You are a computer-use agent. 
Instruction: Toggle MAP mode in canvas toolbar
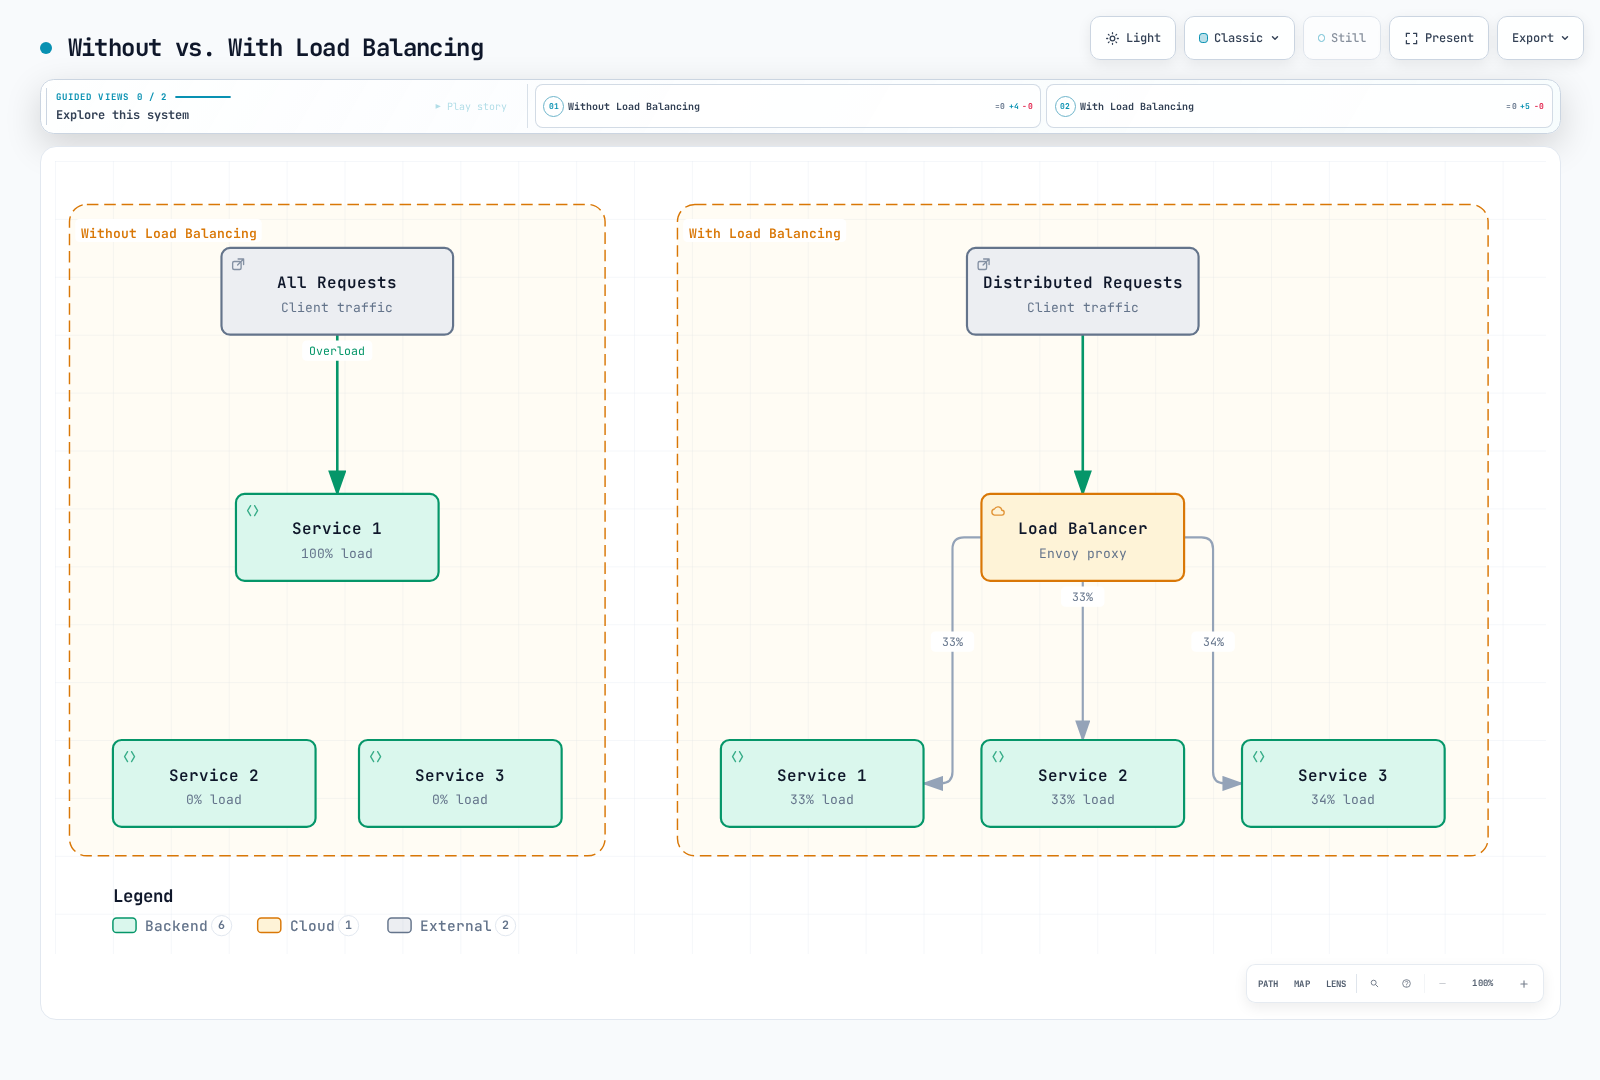tap(1302, 984)
